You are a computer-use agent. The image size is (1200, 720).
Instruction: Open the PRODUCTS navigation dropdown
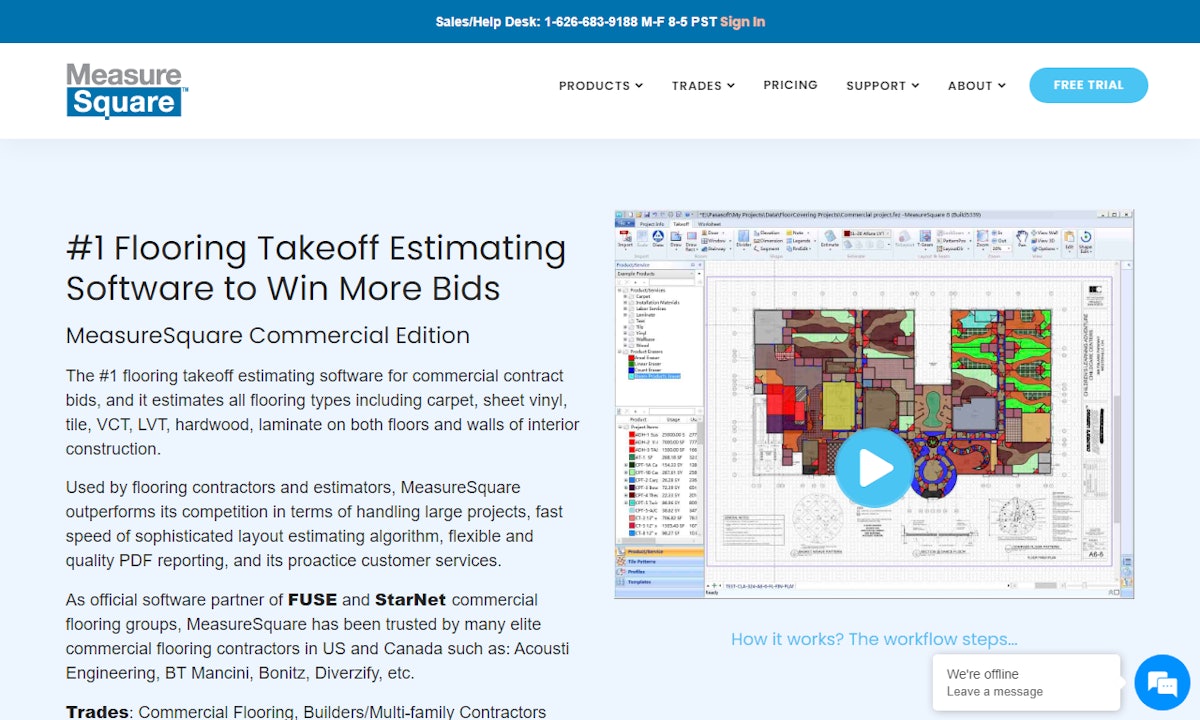[x=594, y=85]
